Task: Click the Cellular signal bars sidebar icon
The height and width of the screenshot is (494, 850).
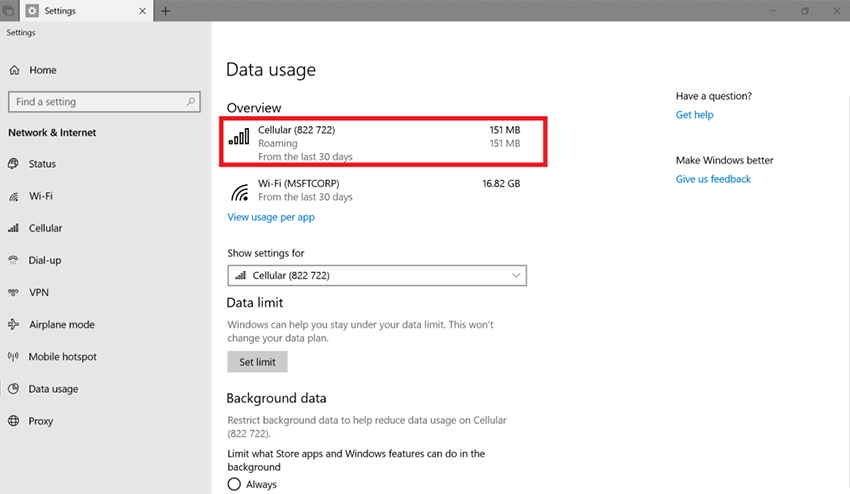Action: tap(14, 228)
